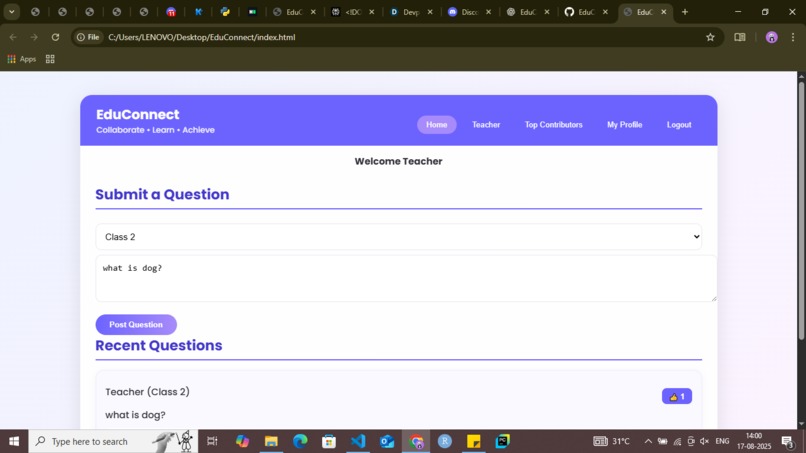Image resolution: width=806 pixels, height=453 pixels.
Task: Bookmark this page with the star icon
Action: click(x=710, y=37)
